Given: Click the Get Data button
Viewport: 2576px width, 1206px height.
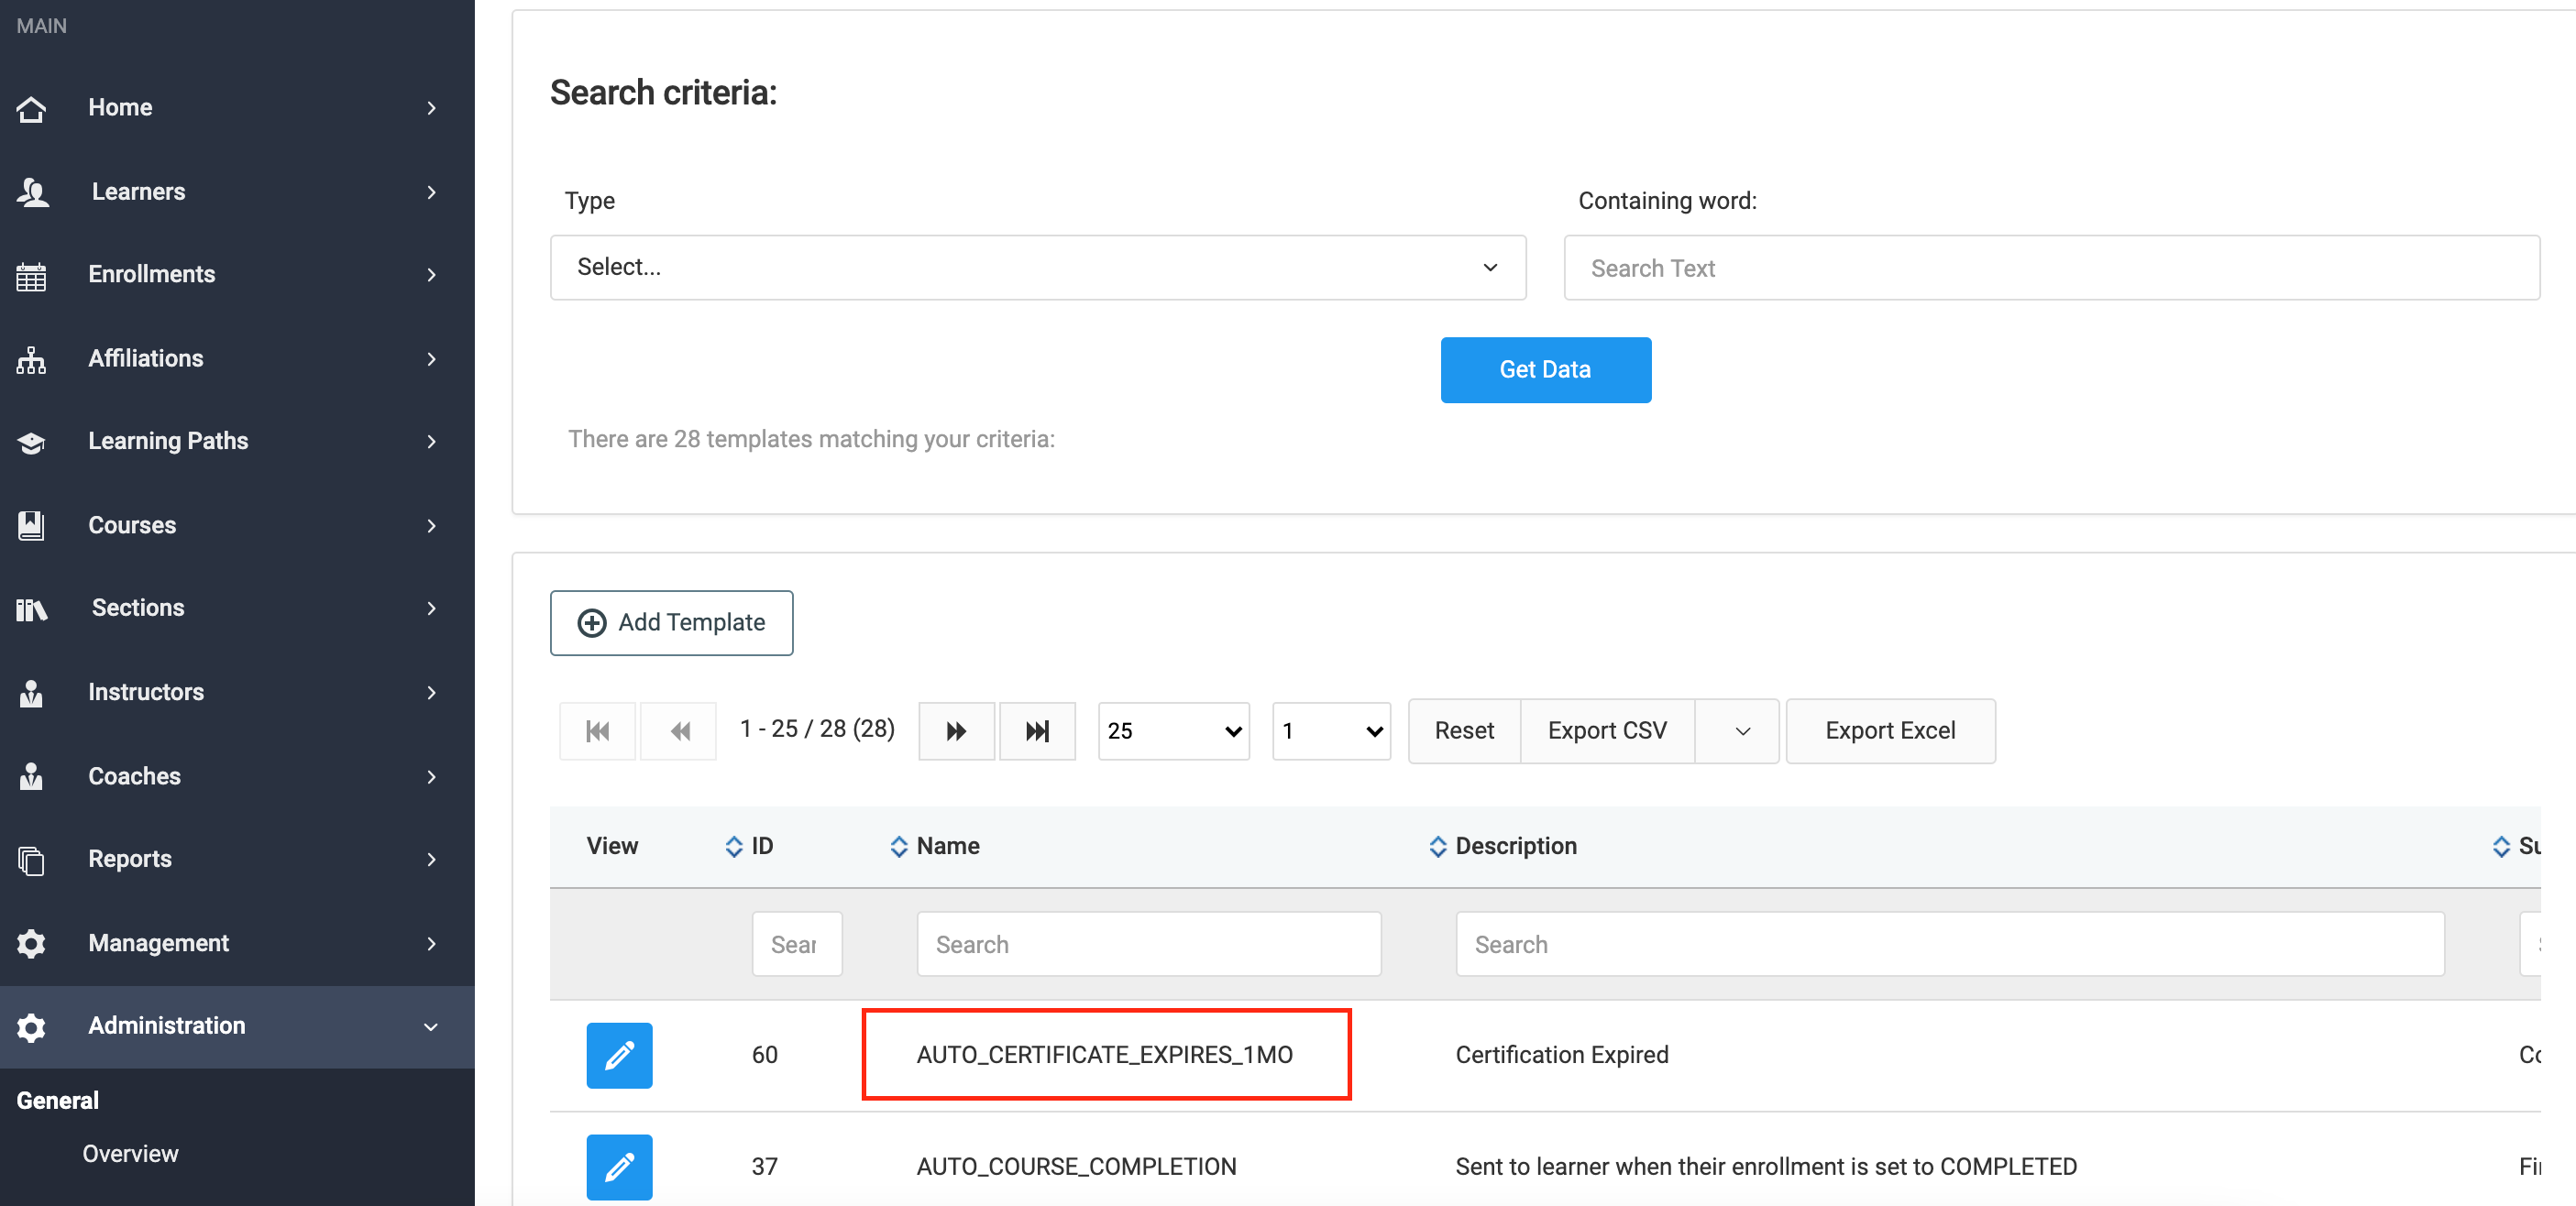Looking at the screenshot, I should tap(1544, 369).
